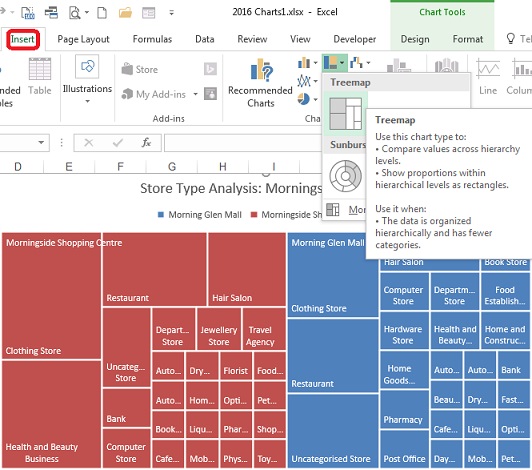Click the Bing Maps add-in icon

(210, 69)
